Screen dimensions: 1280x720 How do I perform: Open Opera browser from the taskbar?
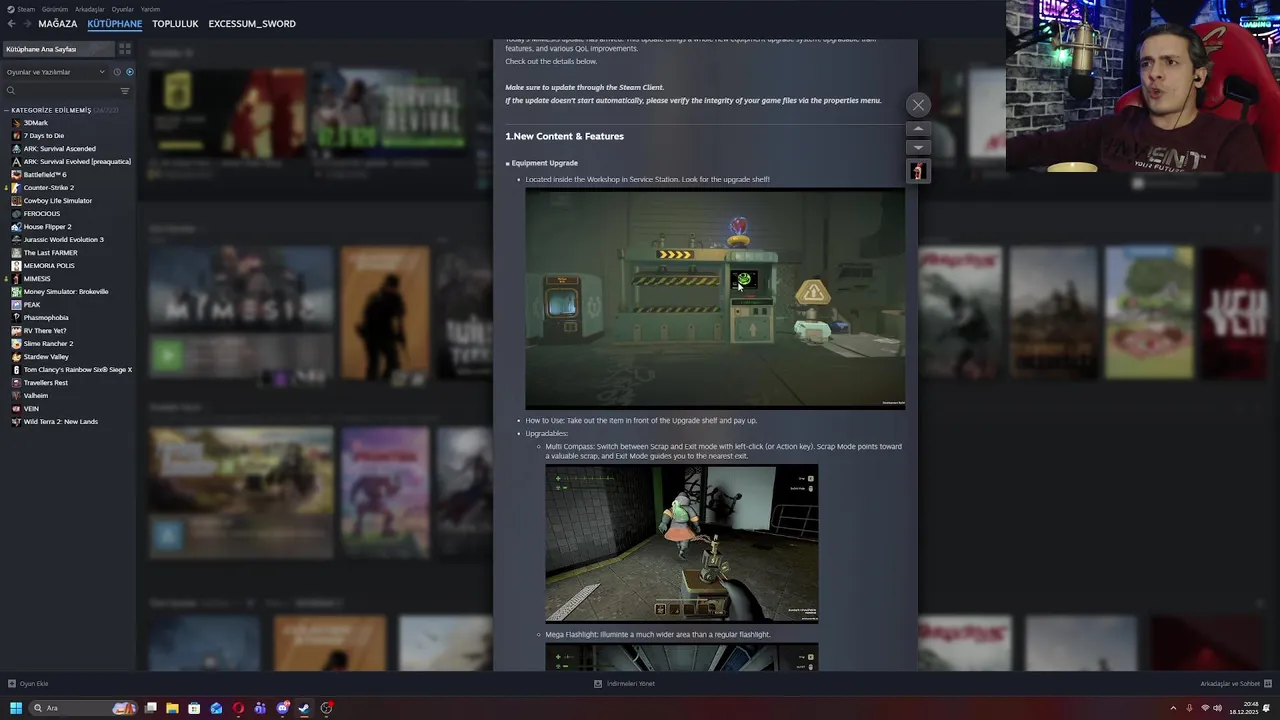(x=238, y=708)
